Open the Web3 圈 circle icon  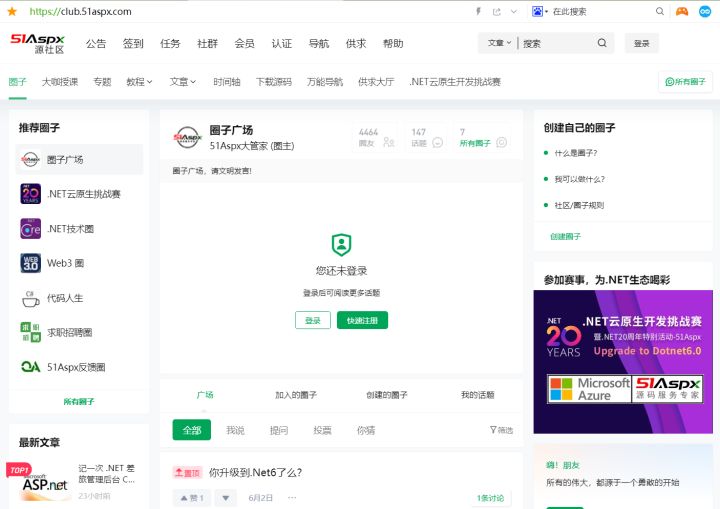point(30,263)
